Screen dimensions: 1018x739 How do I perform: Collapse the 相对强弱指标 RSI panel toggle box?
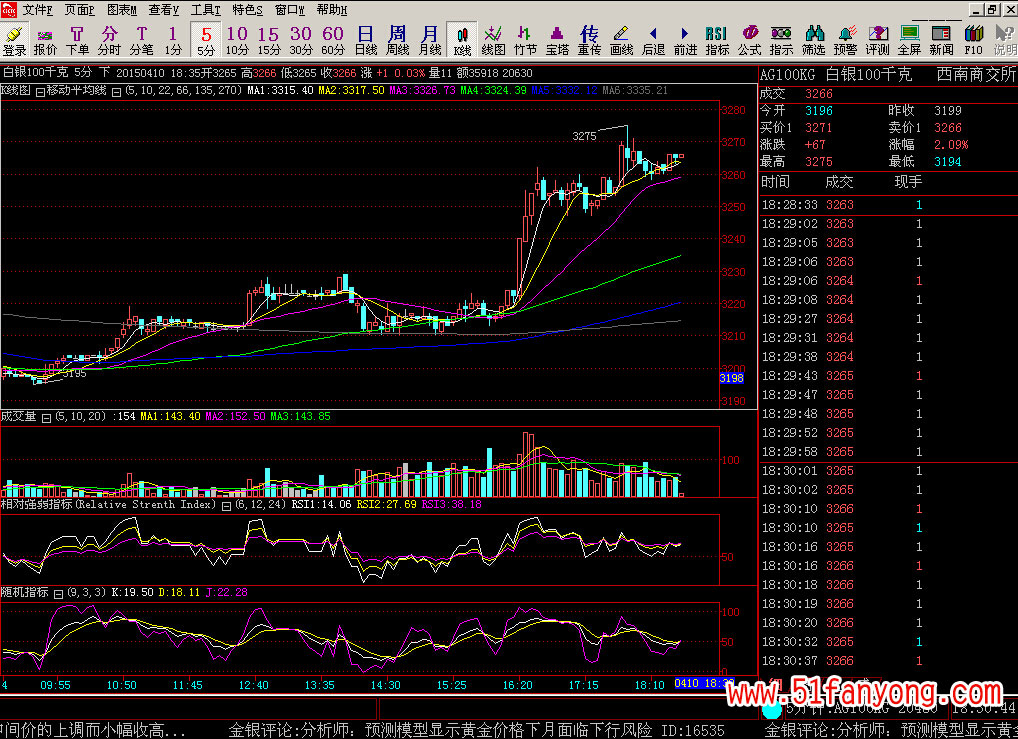pos(226,506)
